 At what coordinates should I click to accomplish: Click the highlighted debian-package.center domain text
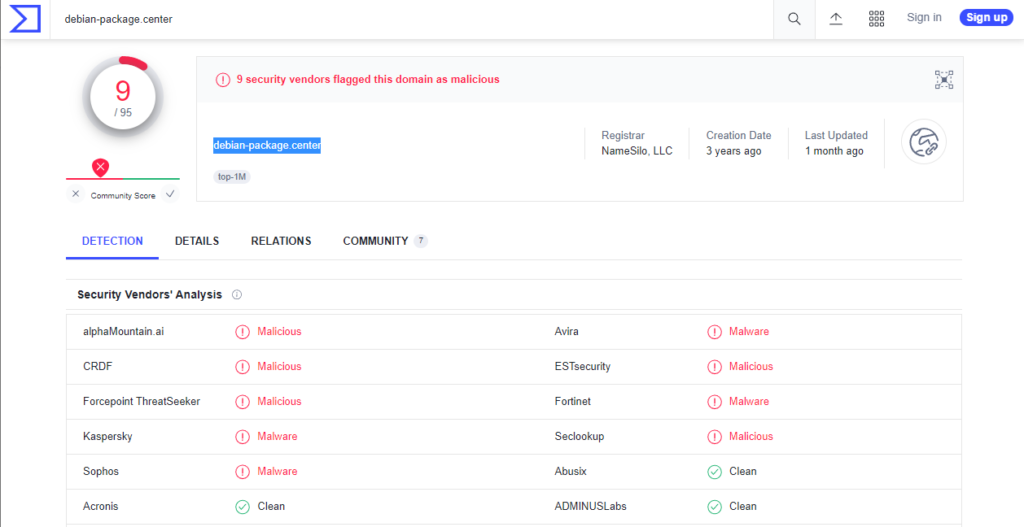[267, 145]
